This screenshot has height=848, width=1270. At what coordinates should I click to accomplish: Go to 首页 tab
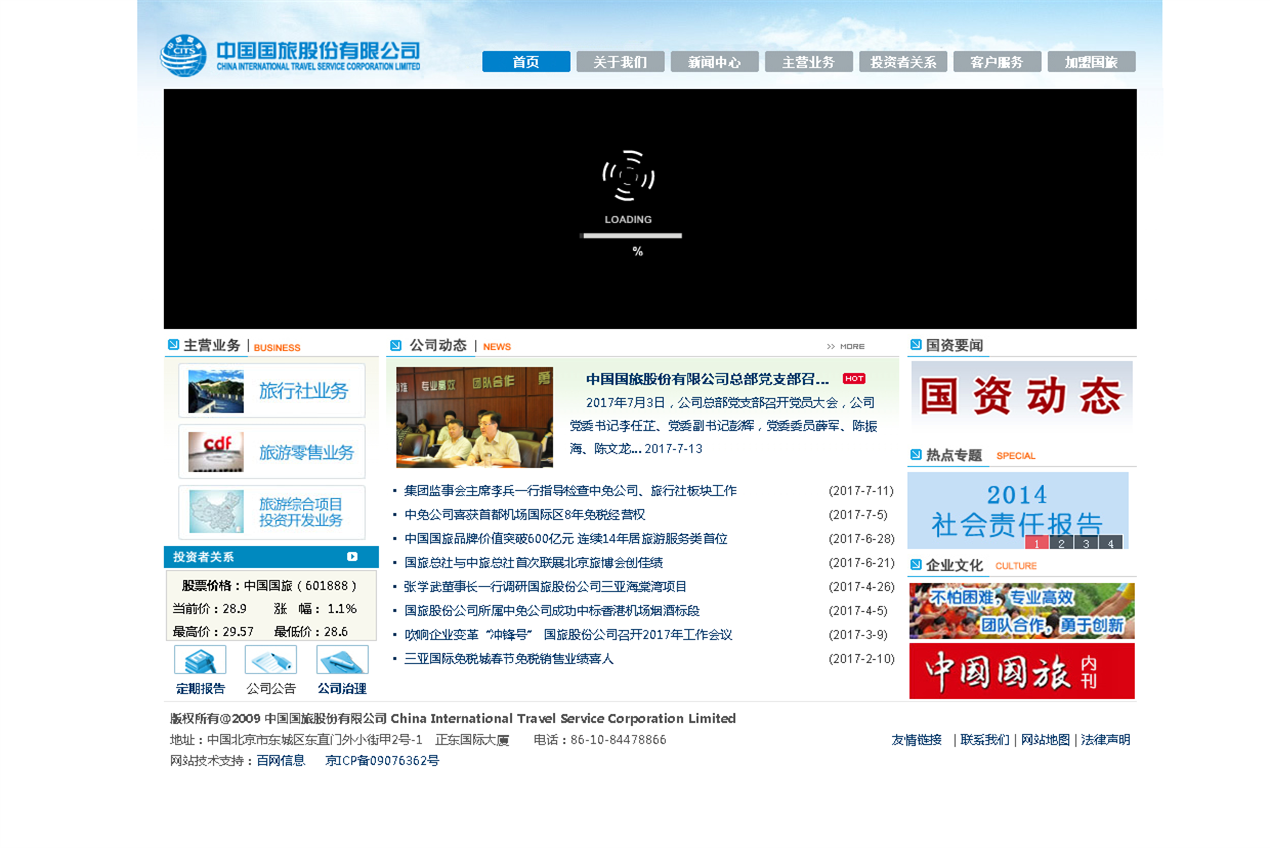pyautogui.click(x=526, y=62)
